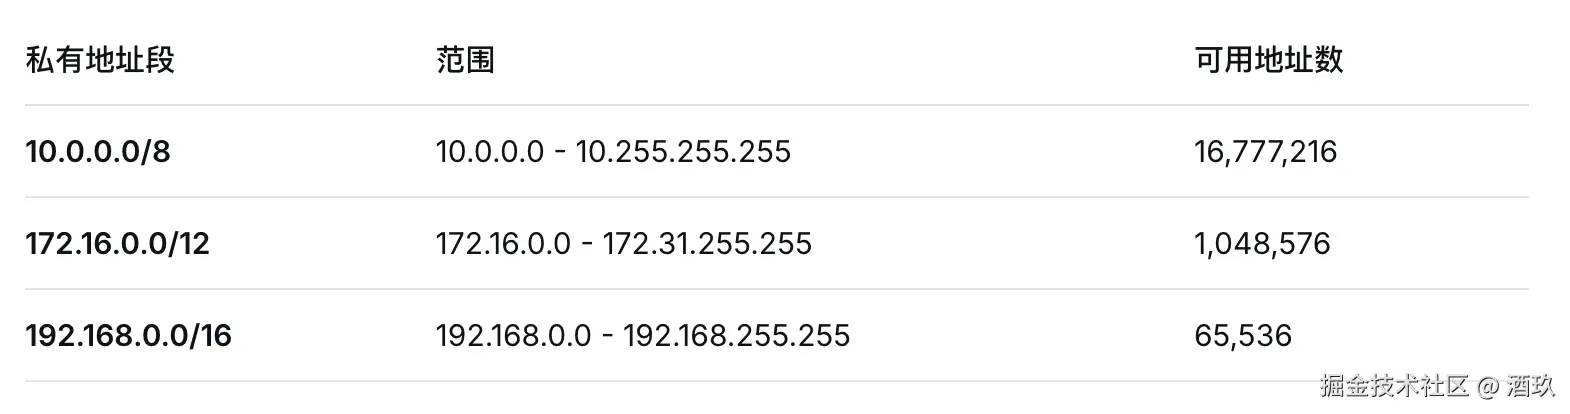The width and height of the screenshot is (1570, 414).
Task: Click the 1,048,576 address count
Action: tap(1262, 244)
